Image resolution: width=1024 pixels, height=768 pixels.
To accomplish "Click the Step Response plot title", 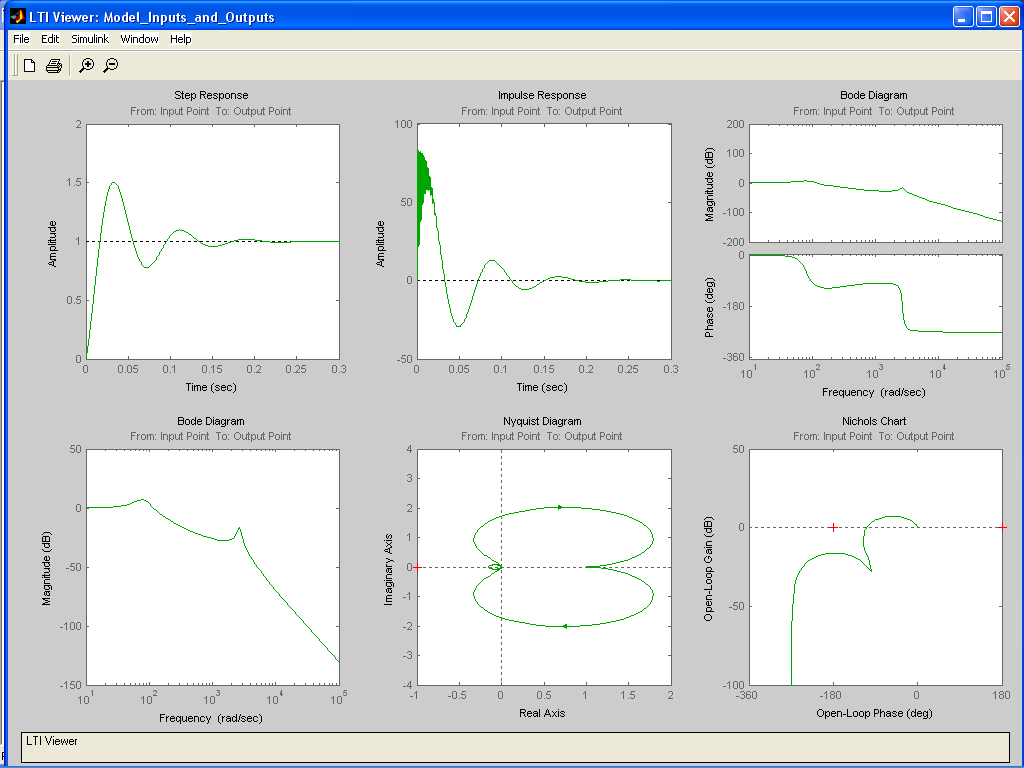I will coord(211,95).
